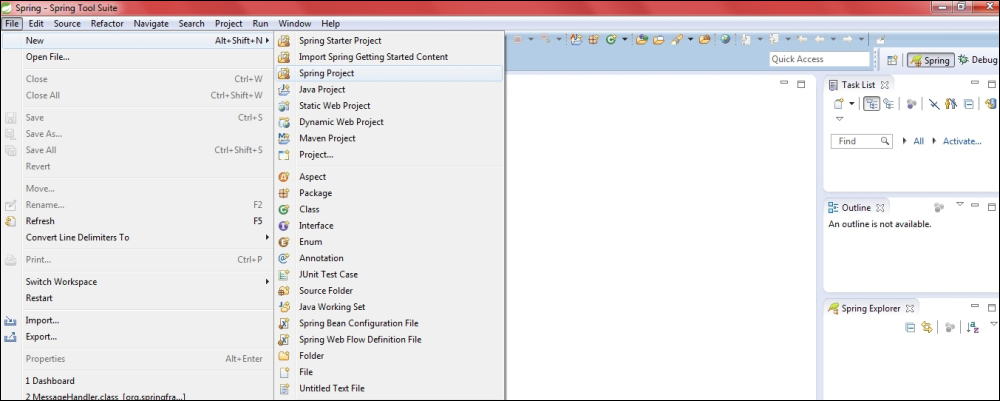This screenshot has width=1000, height=401.
Task: Open the Help menu
Action: tap(330, 24)
